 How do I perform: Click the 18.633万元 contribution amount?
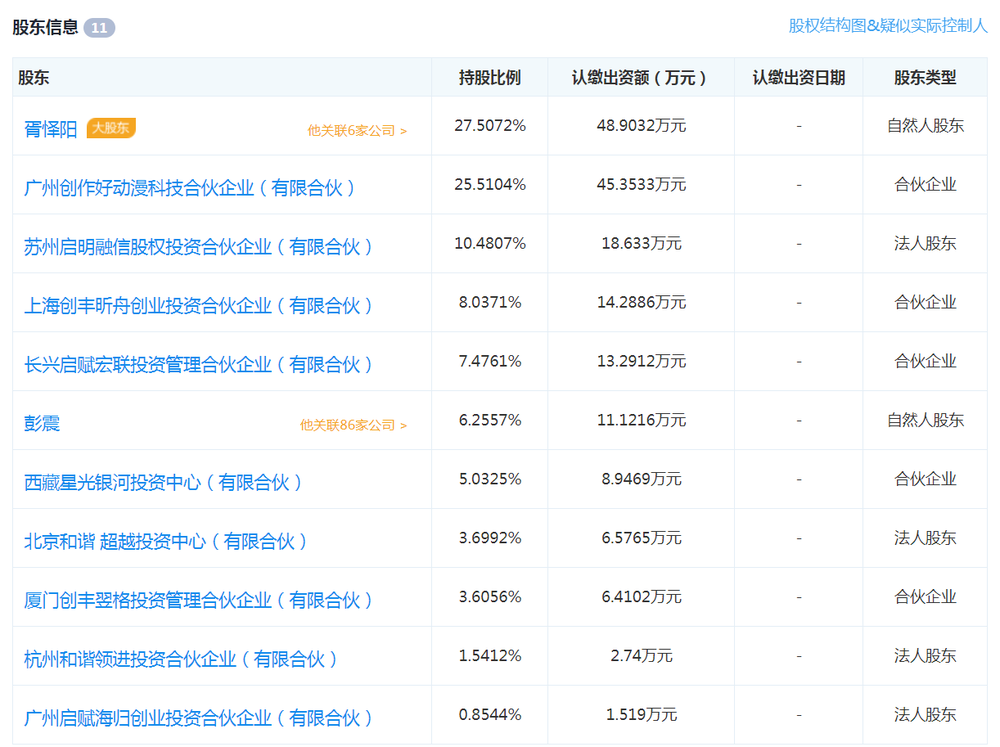coord(641,244)
